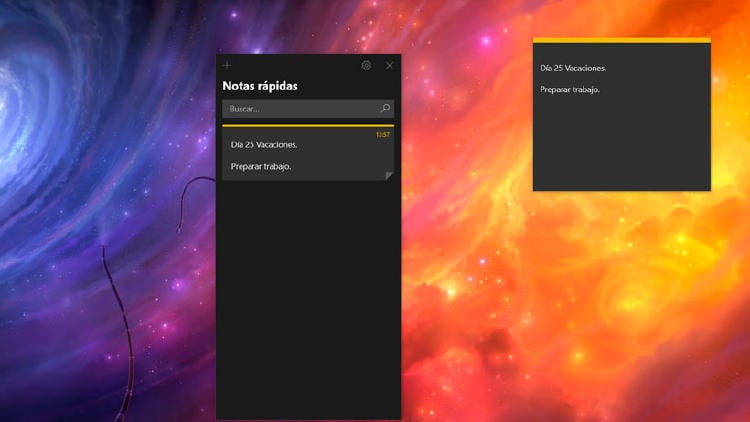
Task: Place cursor in Preparar trabajo text of open note
Action: (x=569, y=90)
